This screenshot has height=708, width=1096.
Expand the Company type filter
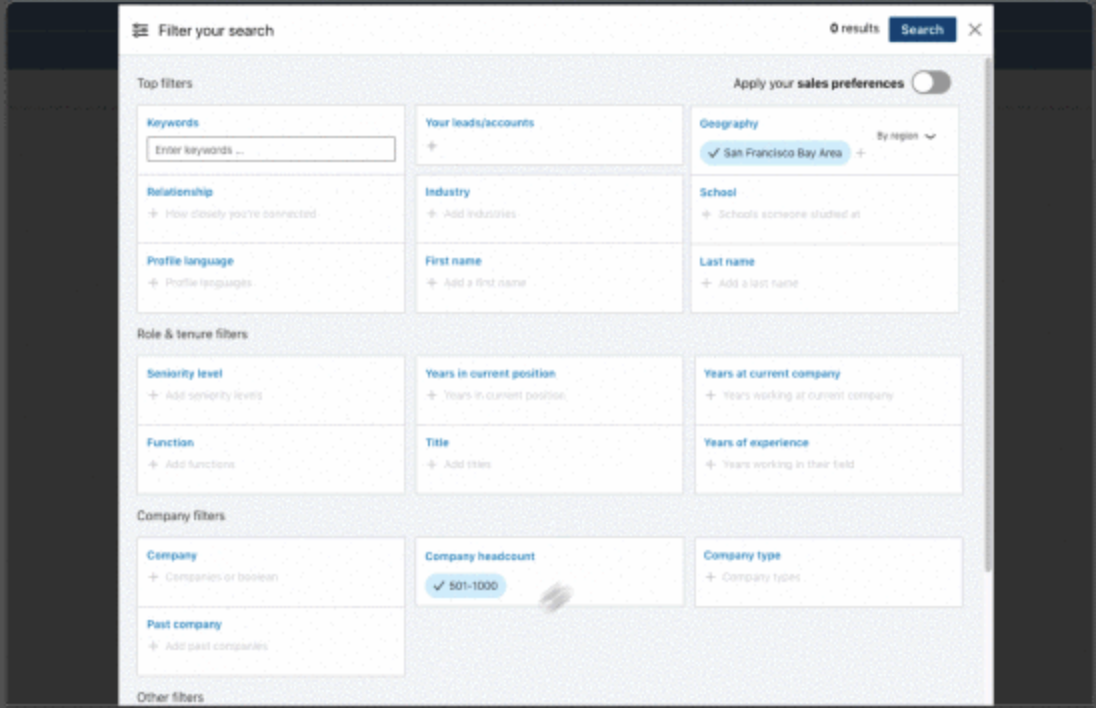point(742,555)
